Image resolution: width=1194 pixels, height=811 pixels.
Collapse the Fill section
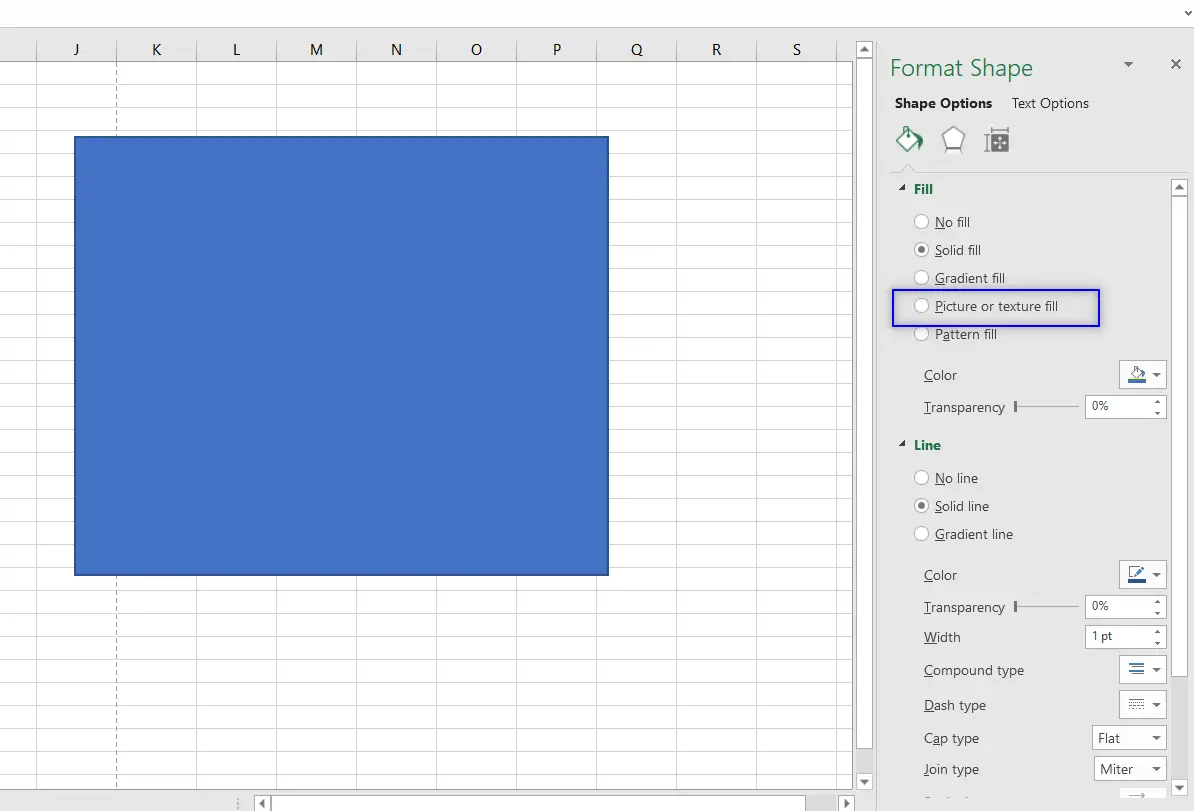click(902, 188)
